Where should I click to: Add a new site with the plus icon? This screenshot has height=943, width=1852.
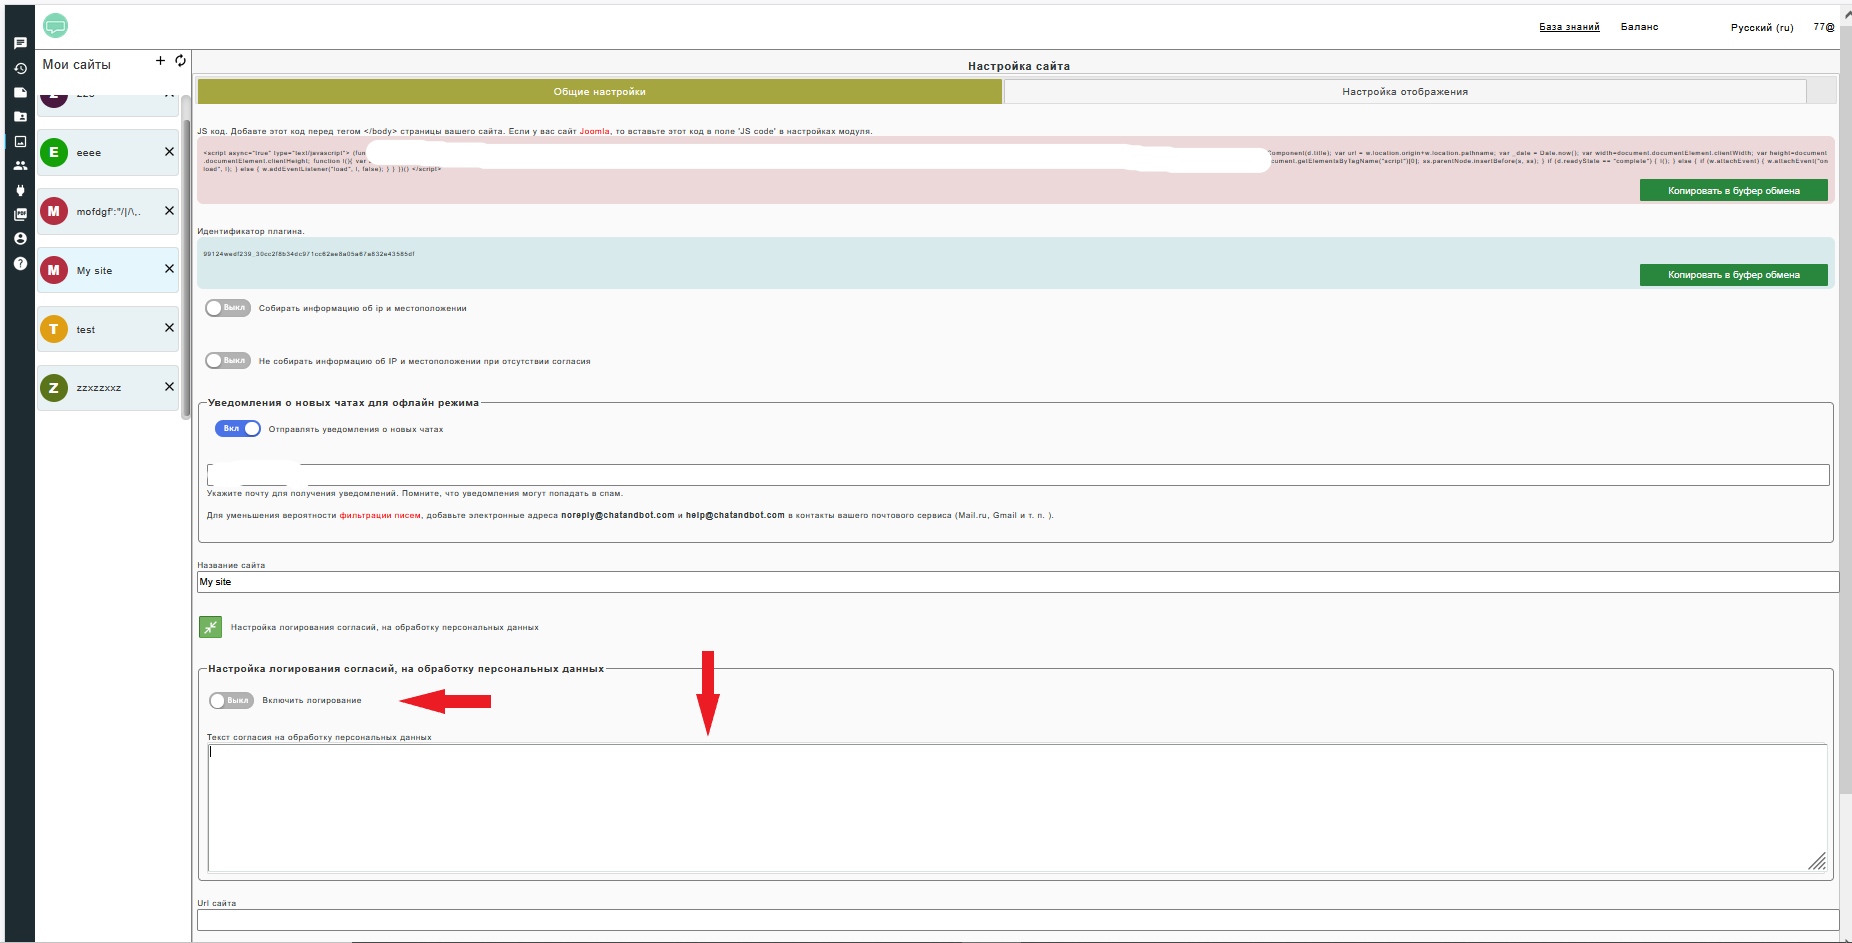160,61
